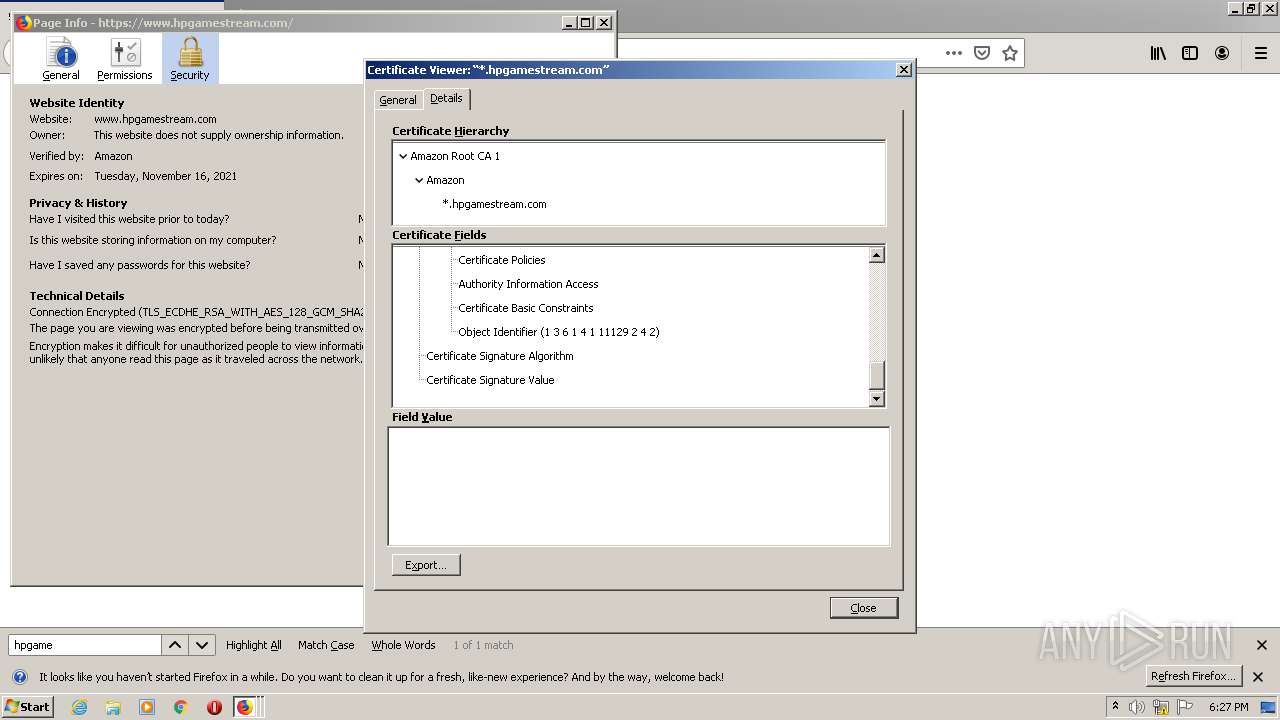Screen dimensions: 1280x720
Task: Select Authority Information Access field
Action: 528,284
